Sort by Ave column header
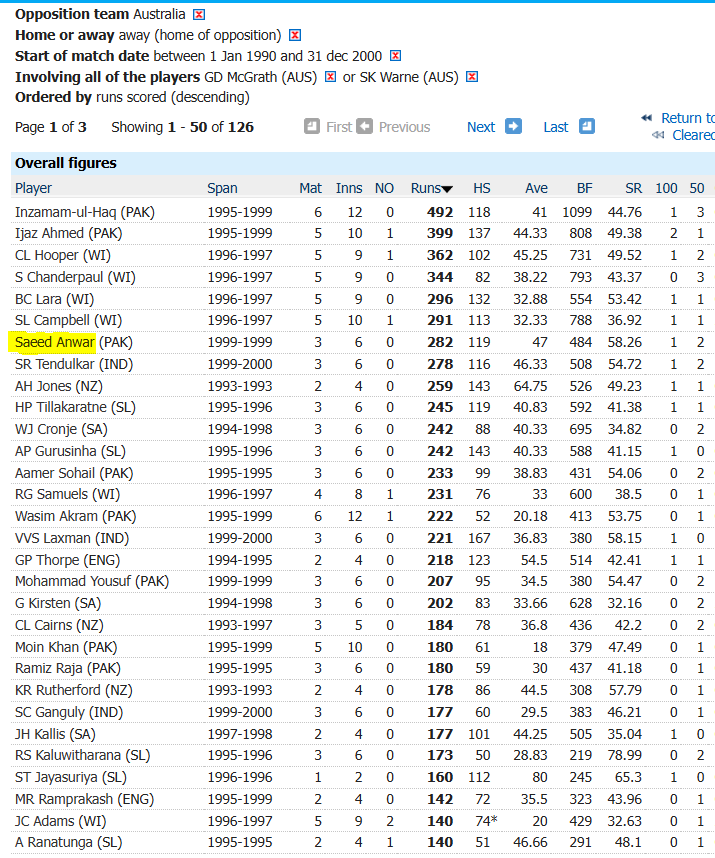The width and height of the screenshot is (715, 858). (x=537, y=188)
